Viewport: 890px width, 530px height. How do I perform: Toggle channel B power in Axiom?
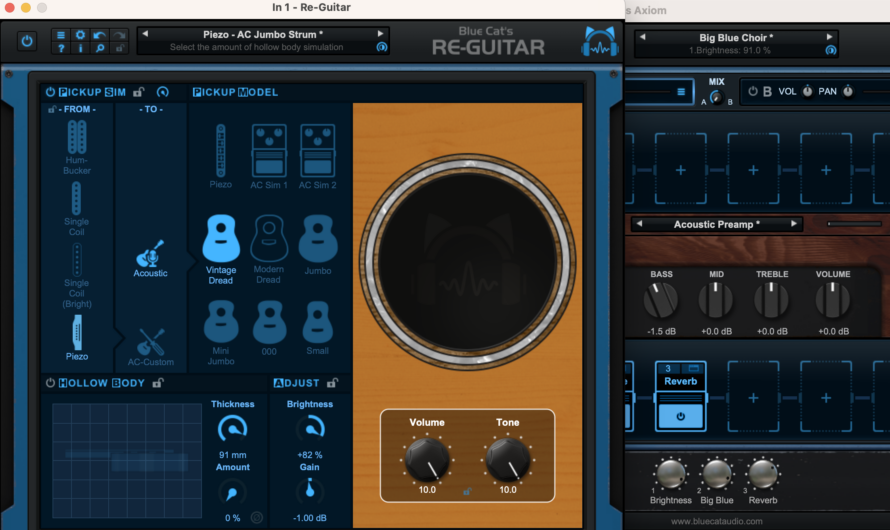point(753,91)
